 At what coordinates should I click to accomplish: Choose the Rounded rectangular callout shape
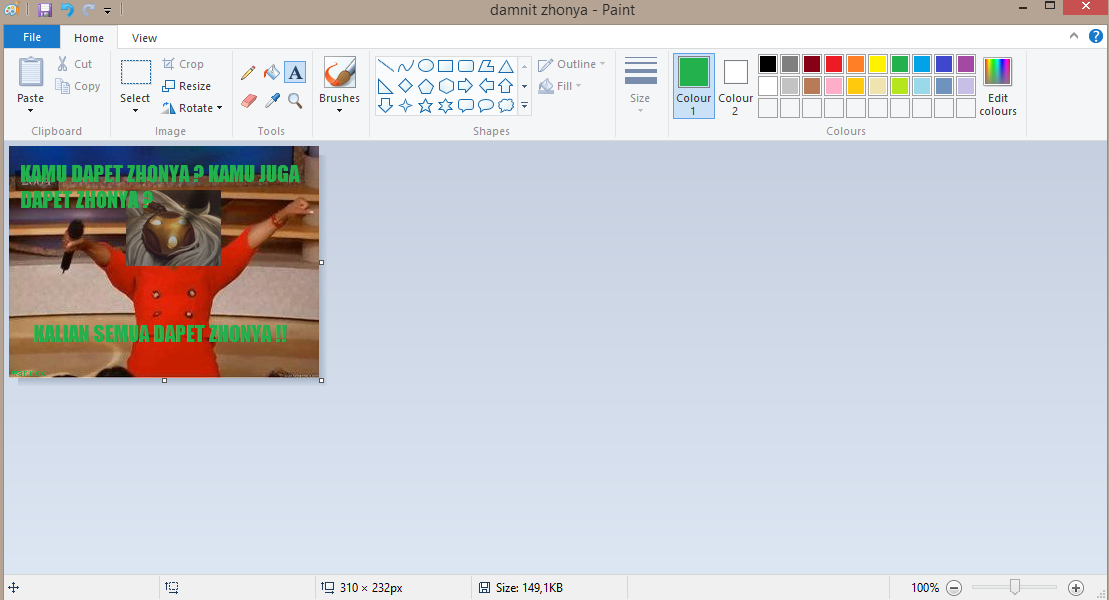tap(465, 106)
